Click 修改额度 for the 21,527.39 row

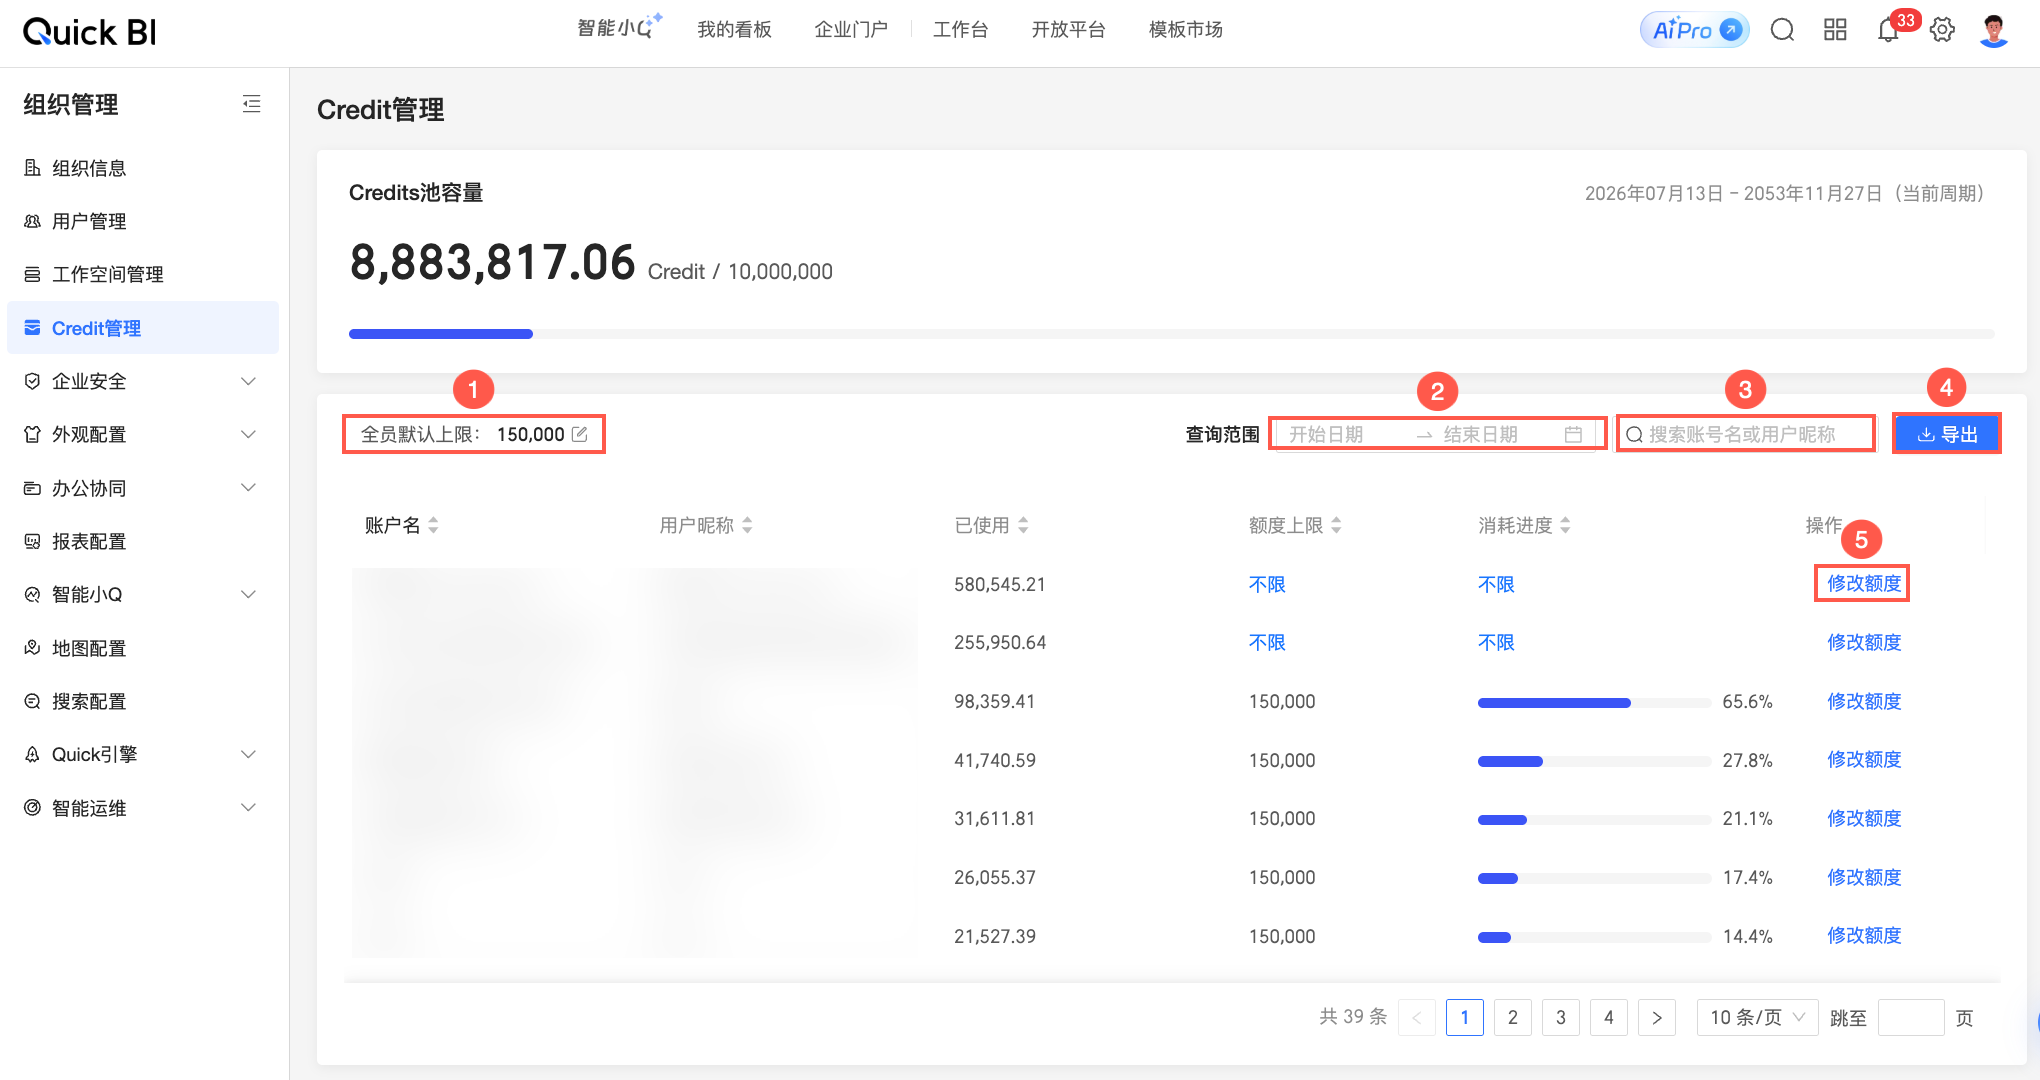(x=1864, y=936)
